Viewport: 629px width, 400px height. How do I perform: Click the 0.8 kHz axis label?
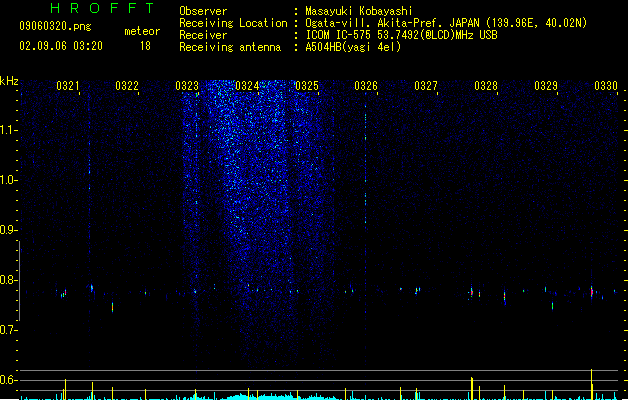[8, 280]
